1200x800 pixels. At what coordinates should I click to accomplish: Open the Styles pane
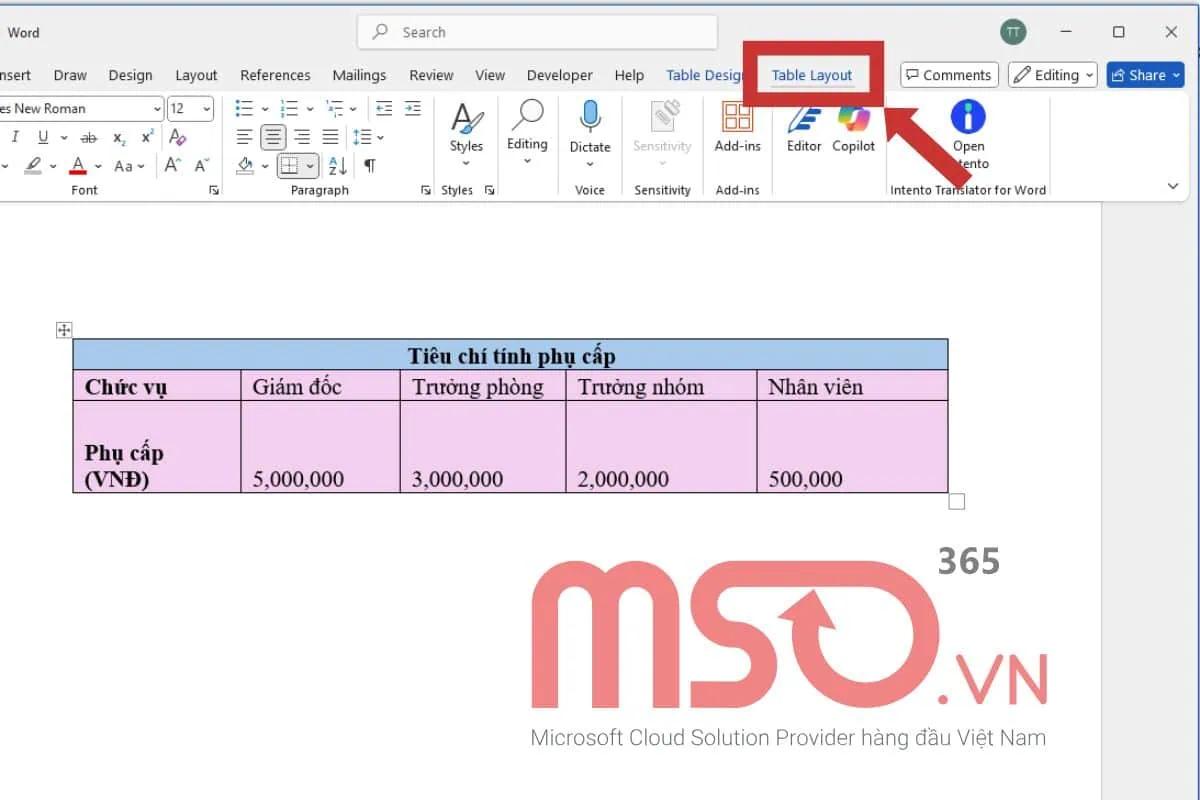coord(466,130)
